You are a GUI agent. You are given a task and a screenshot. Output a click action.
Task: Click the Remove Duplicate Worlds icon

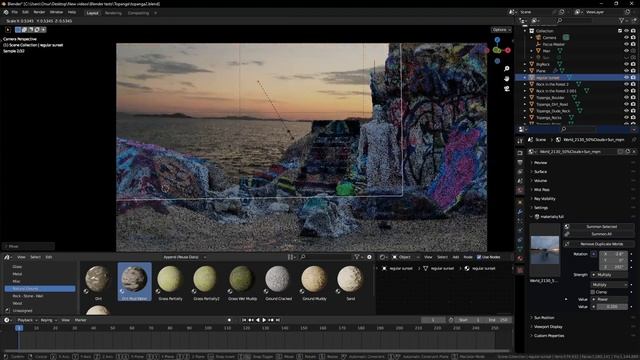[567, 244]
